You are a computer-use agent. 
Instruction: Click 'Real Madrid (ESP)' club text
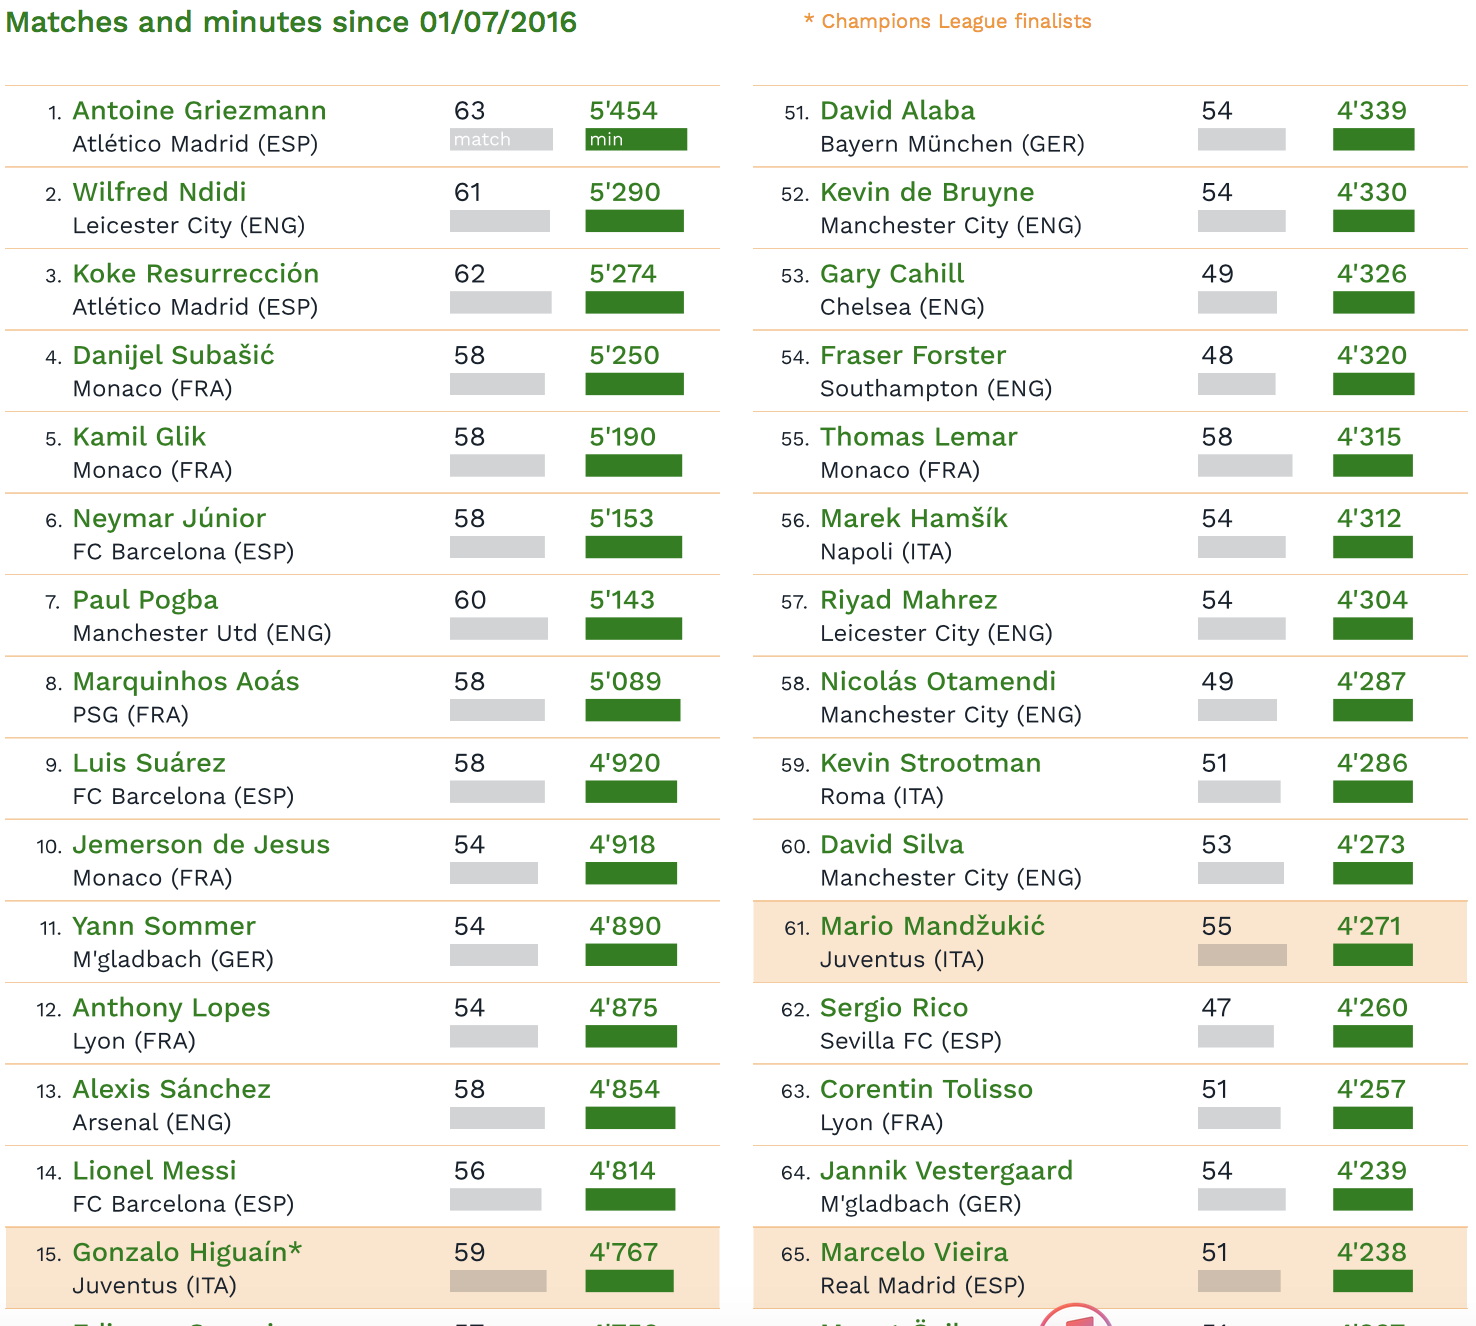click(922, 1285)
